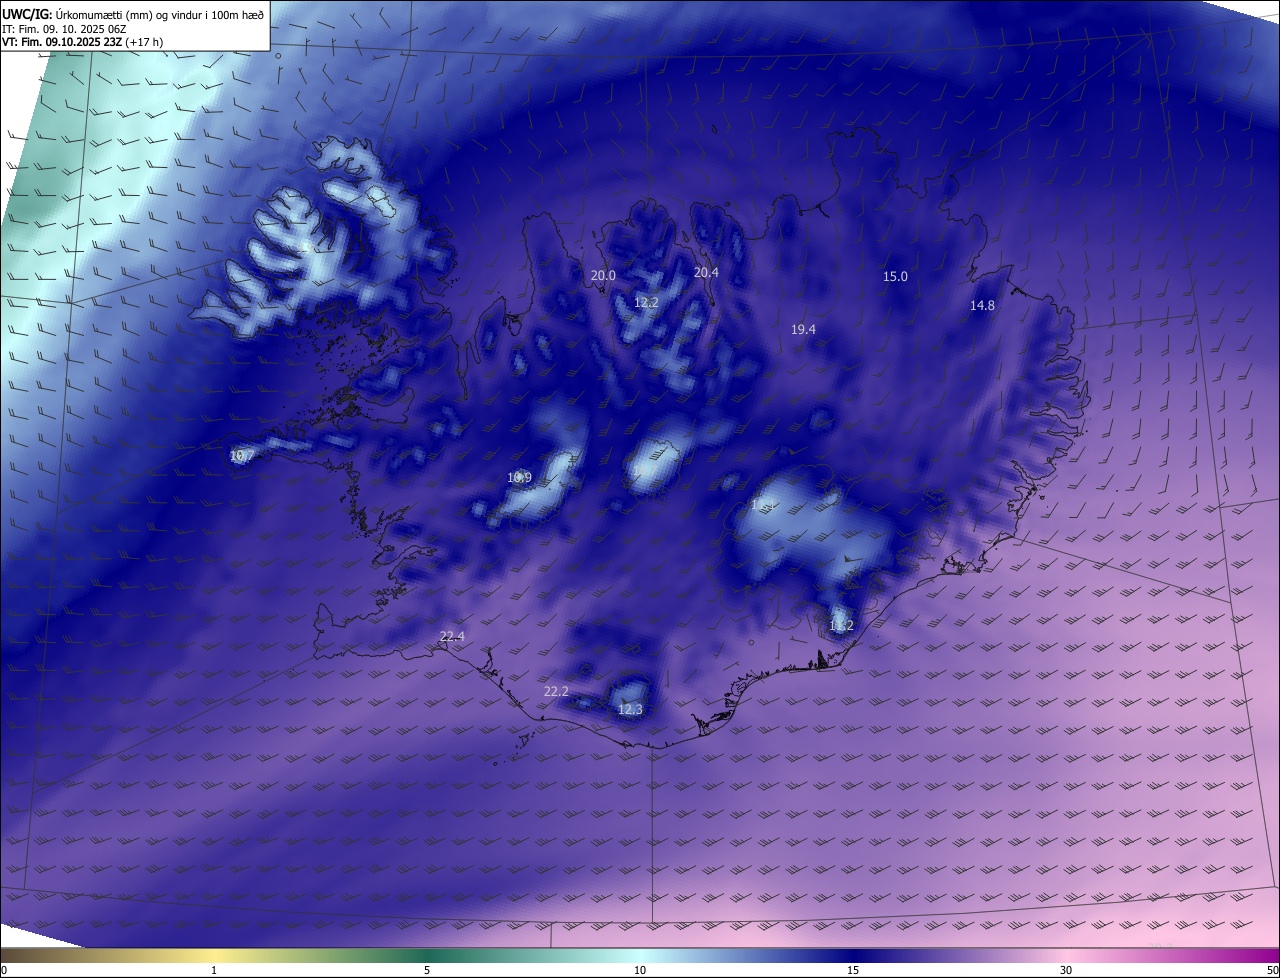
Task: Click the color scale label 5
Action: [427, 970]
